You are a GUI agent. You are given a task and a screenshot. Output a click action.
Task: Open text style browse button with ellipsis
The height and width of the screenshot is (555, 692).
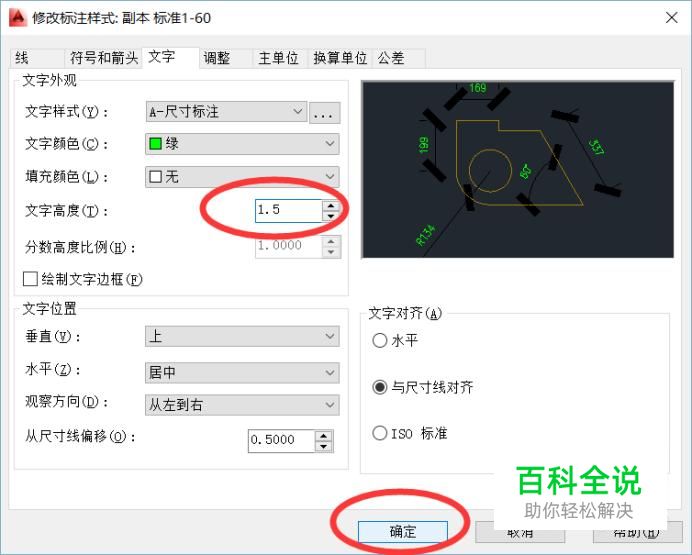point(324,112)
